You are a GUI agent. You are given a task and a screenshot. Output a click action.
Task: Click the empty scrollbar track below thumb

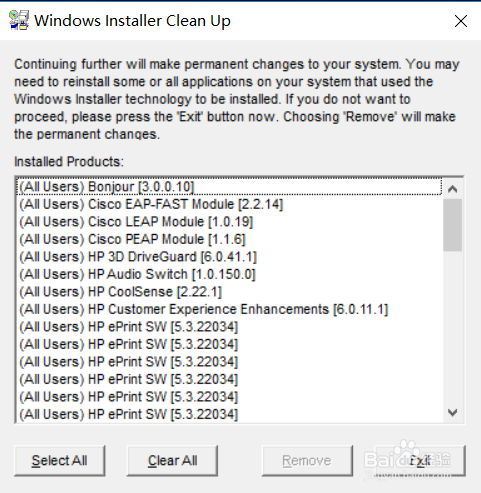[x=452, y=327]
